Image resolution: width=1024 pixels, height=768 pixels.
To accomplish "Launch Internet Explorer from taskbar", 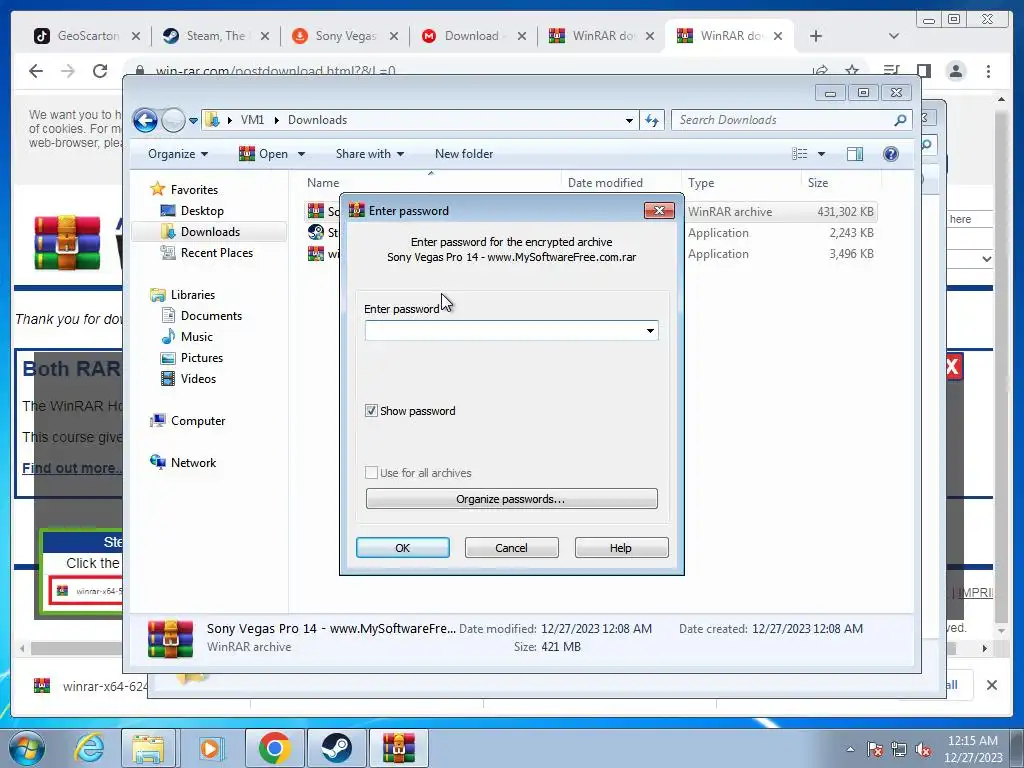I will [x=89, y=749].
